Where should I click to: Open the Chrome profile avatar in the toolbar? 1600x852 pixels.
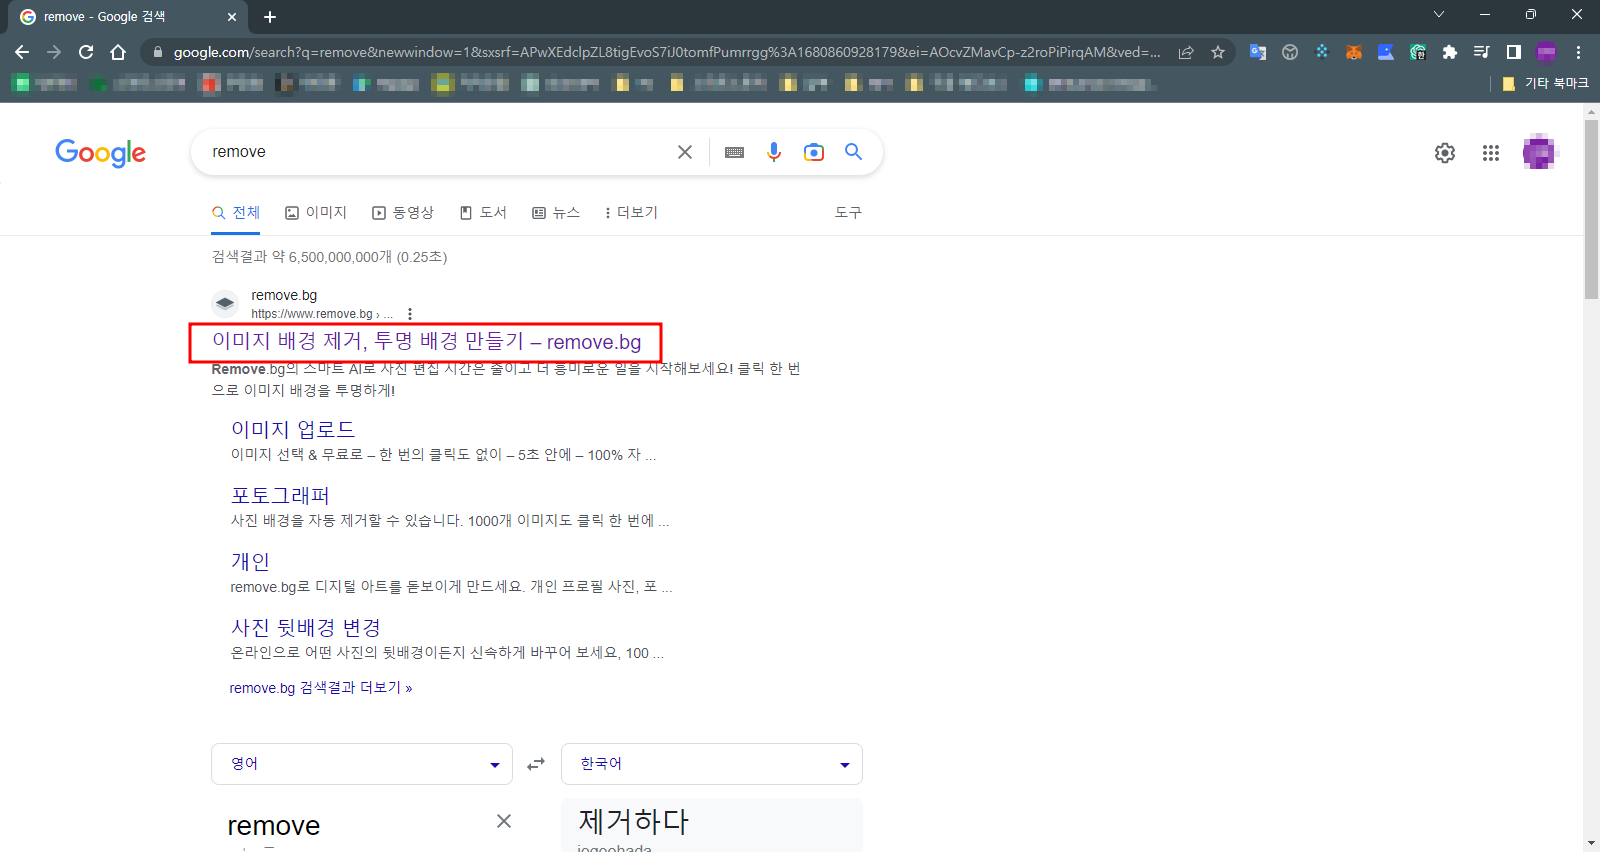(1546, 52)
